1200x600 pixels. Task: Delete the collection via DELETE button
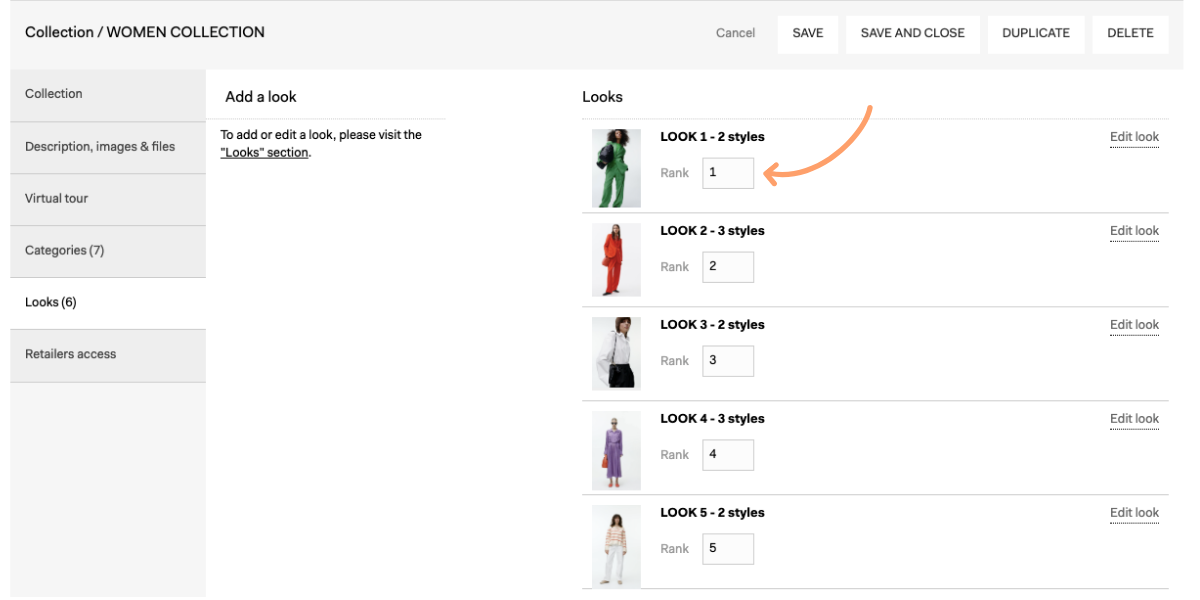[1130, 33]
